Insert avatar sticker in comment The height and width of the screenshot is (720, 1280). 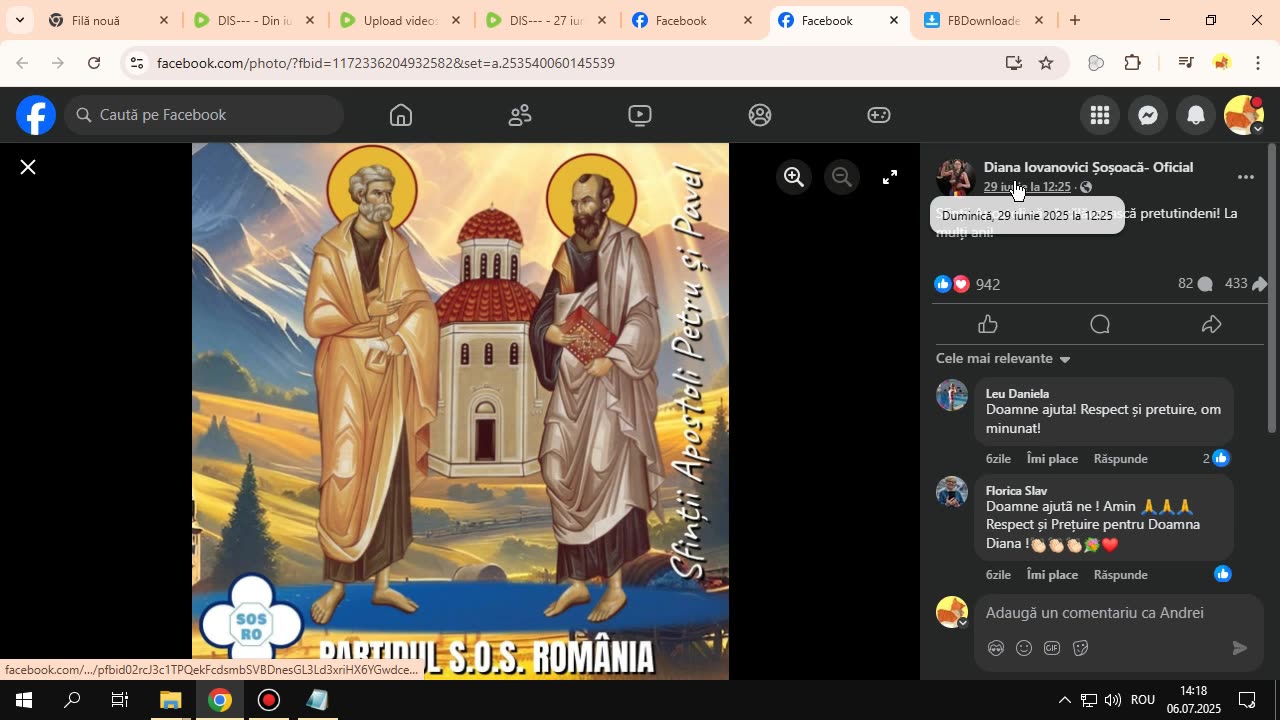tap(995, 648)
